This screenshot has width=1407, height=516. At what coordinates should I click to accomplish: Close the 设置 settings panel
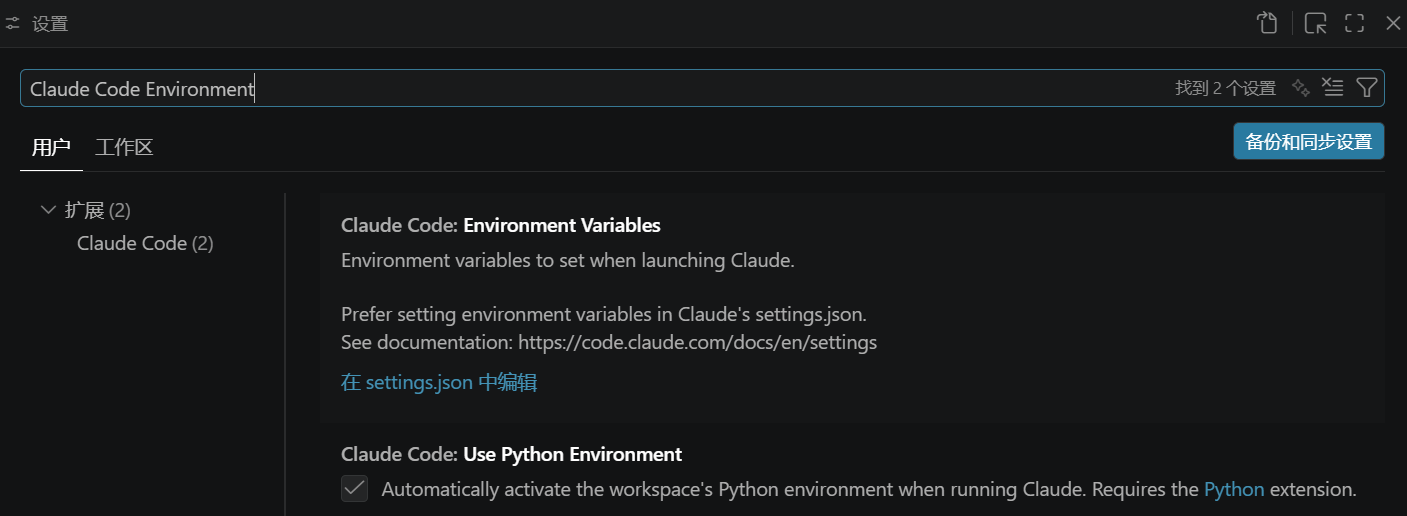click(x=1392, y=23)
